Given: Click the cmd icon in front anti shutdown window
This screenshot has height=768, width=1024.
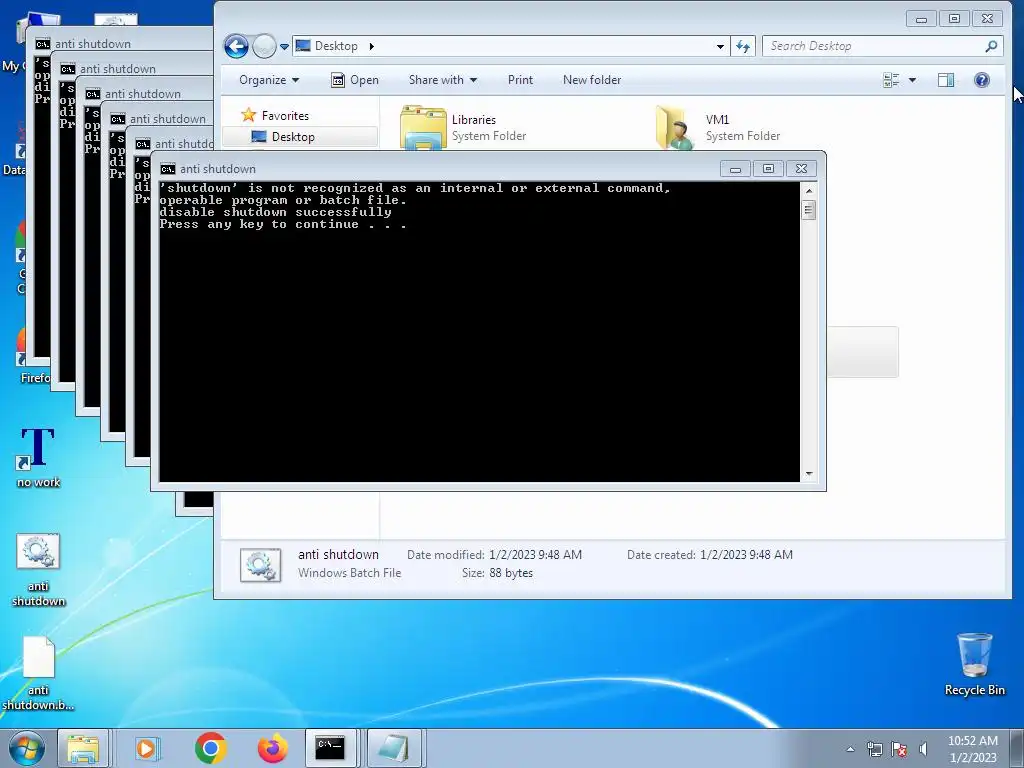Looking at the screenshot, I should [x=168, y=169].
